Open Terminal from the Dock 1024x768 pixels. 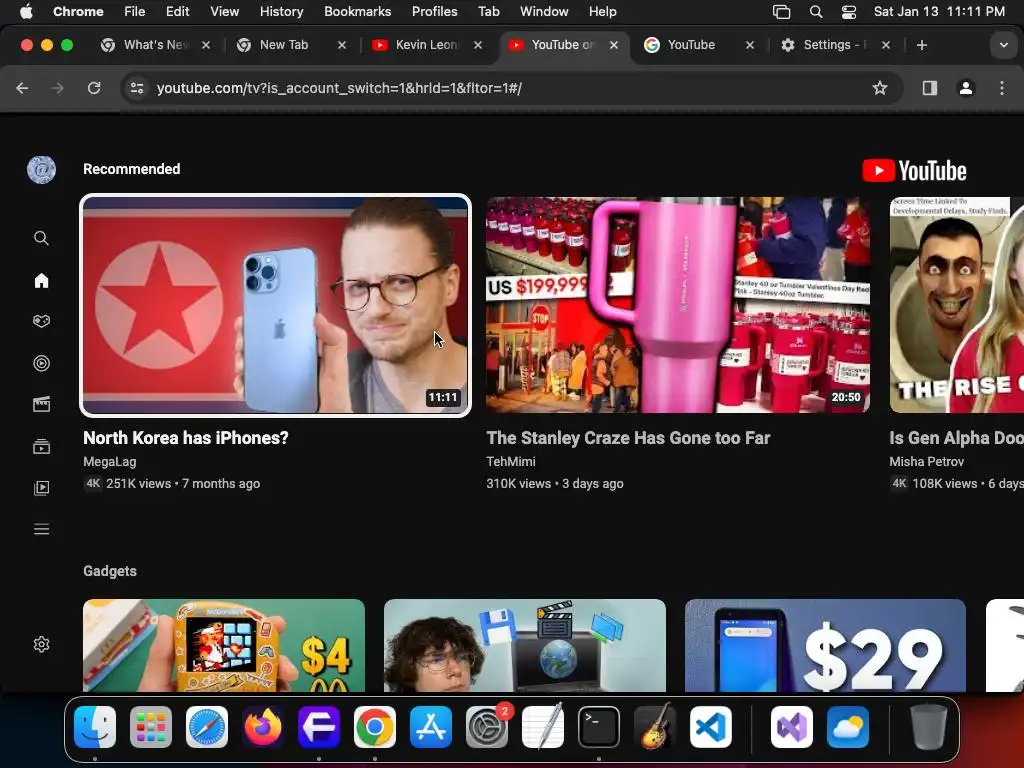[x=599, y=727]
